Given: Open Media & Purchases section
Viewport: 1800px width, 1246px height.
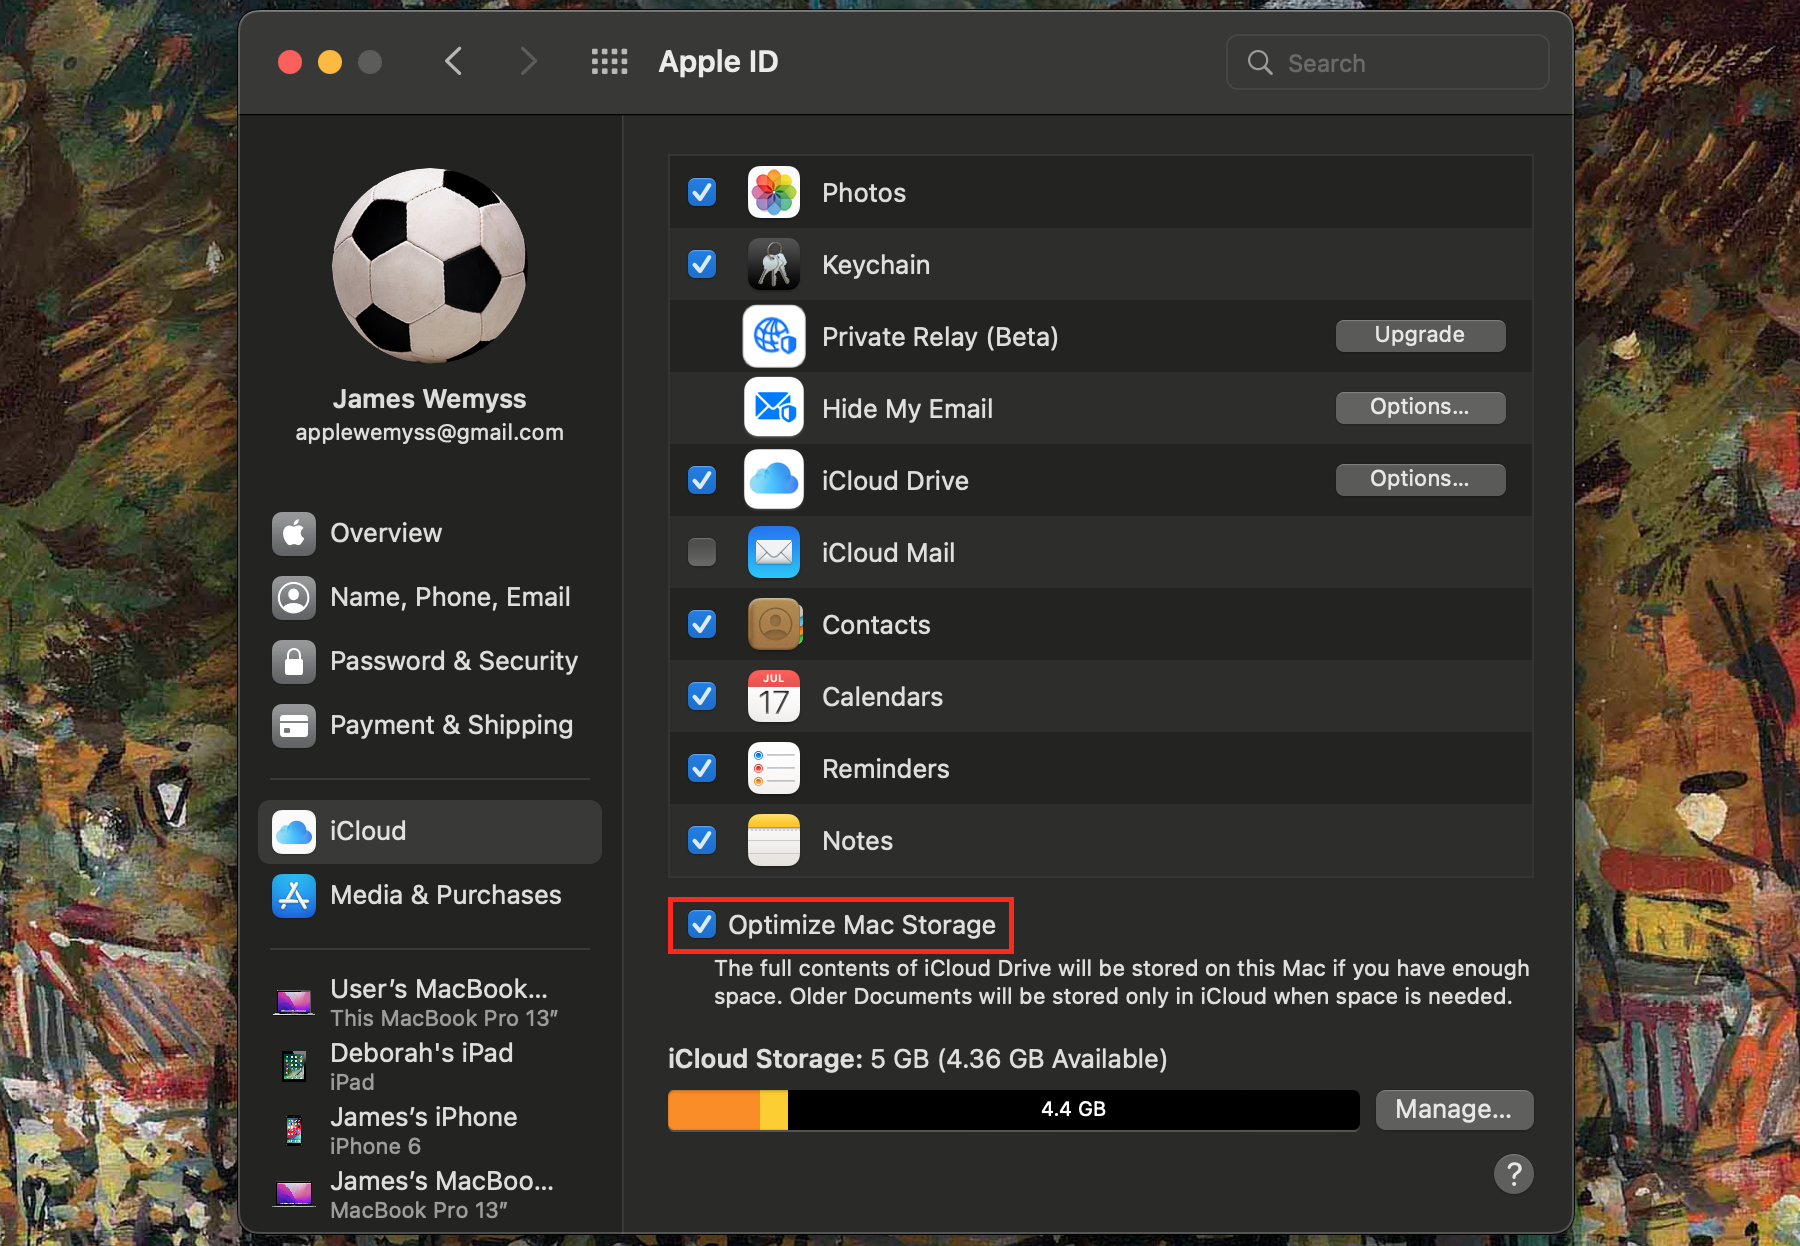Looking at the screenshot, I should [430, 895].
